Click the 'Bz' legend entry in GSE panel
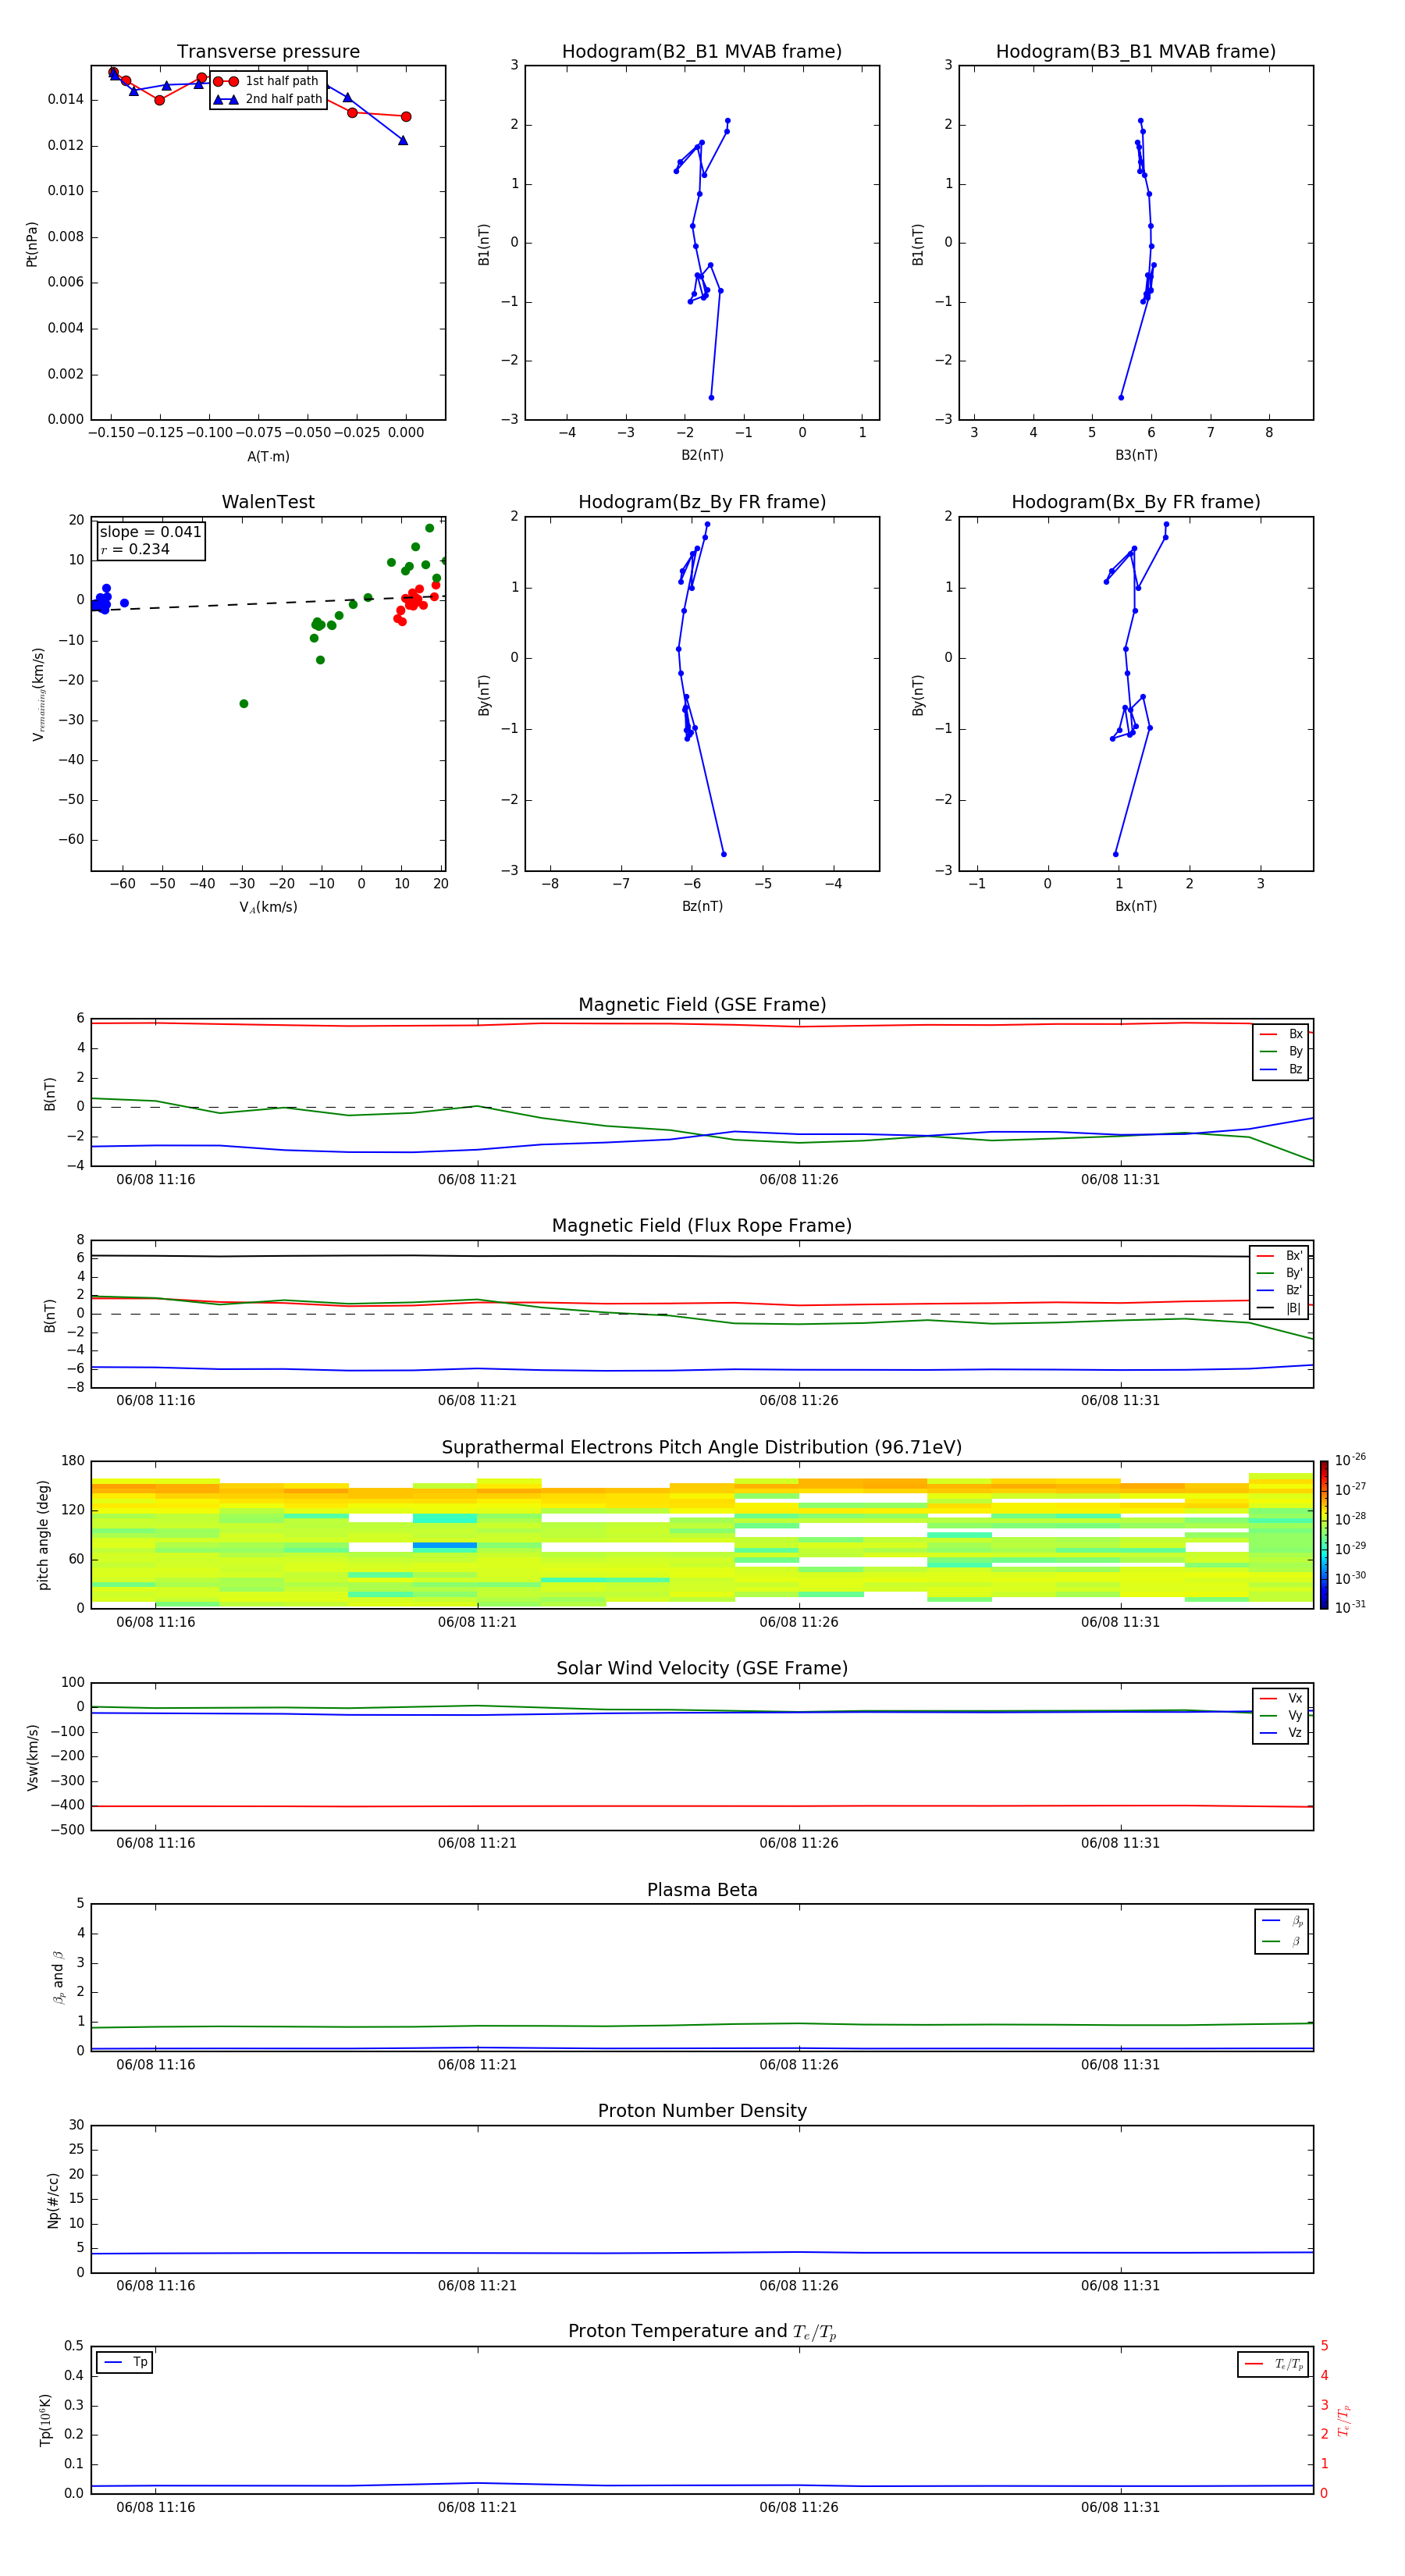1405x2576 pixels. click(x=1281, y=1069)
